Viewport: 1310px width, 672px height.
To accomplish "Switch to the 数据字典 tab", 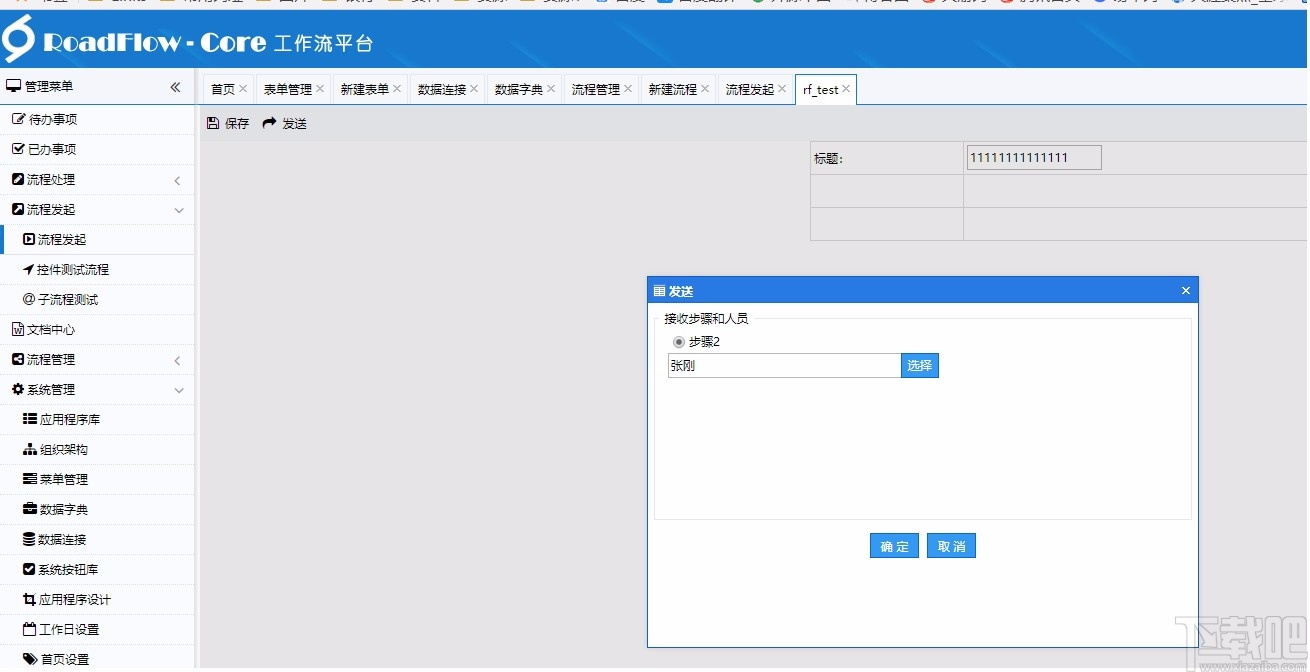I will point(521,89).
